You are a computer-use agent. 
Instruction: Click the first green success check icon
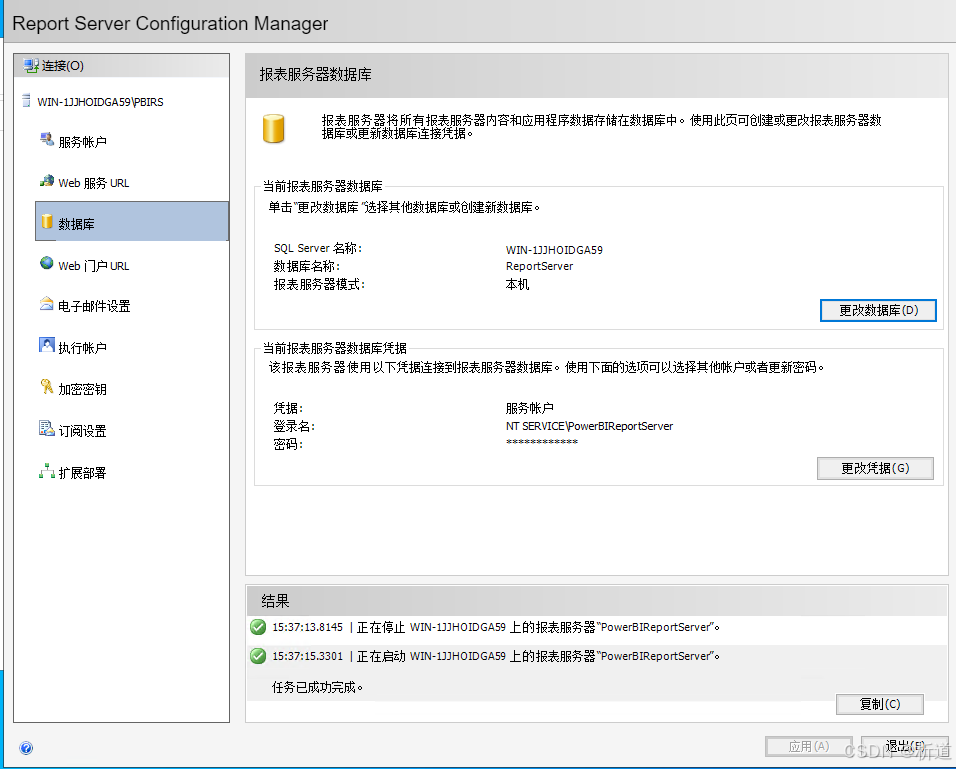(x=258, y=628)
